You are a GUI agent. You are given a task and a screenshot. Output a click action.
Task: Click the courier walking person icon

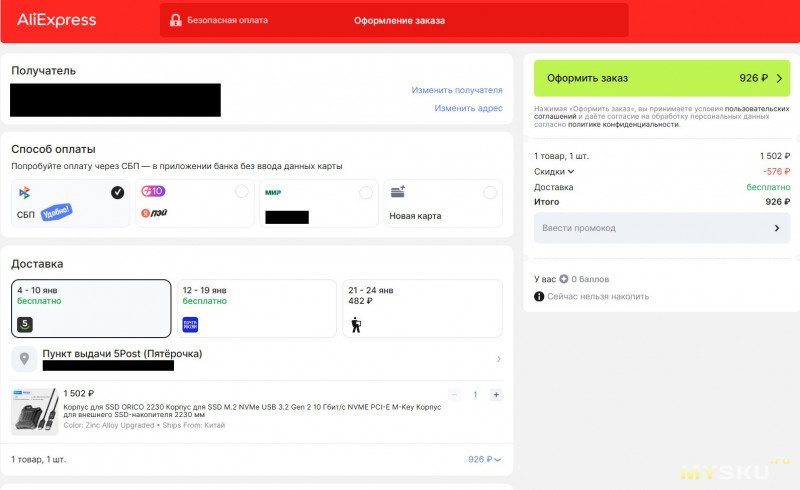(355, 324)
